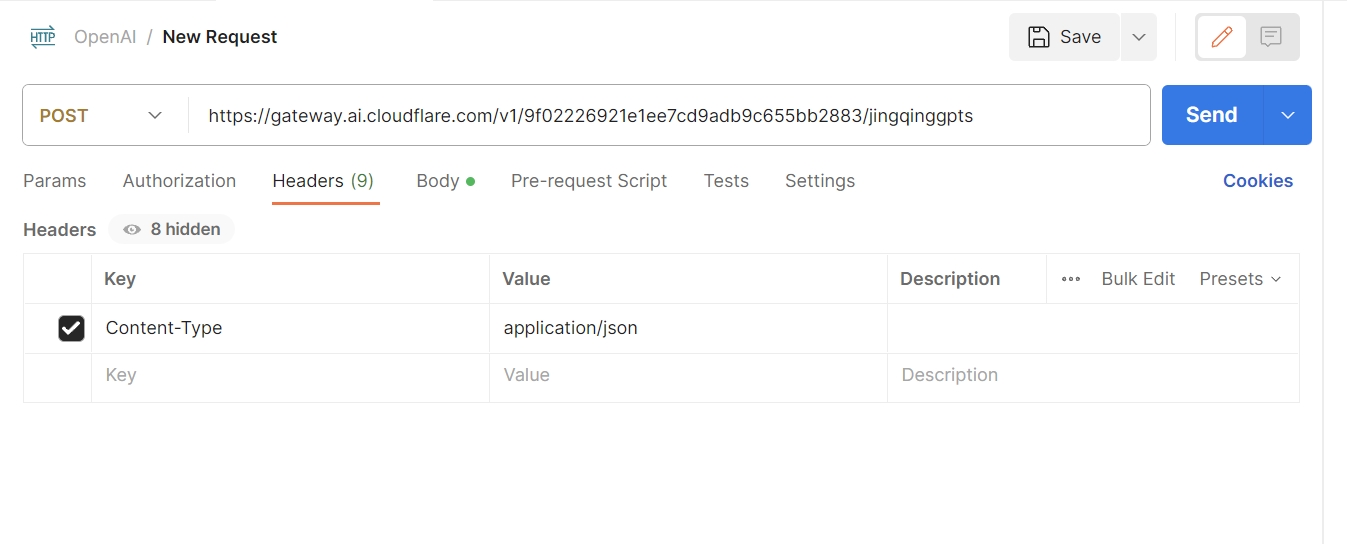Switch to the Params tab
The image size is (1347, 544).
click(54, 181)
